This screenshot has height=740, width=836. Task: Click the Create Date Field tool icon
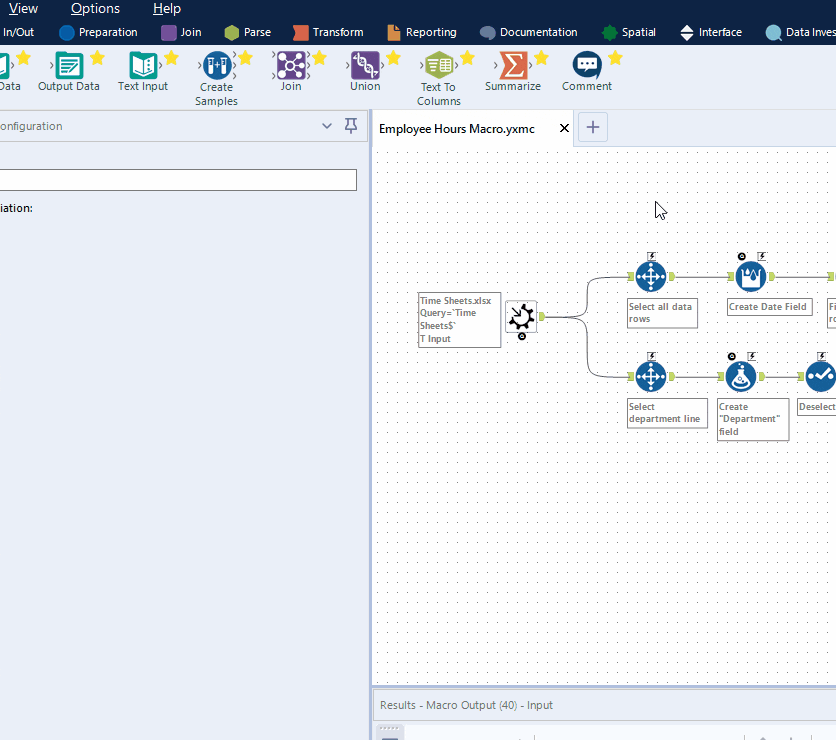click(x=751, y=277)
